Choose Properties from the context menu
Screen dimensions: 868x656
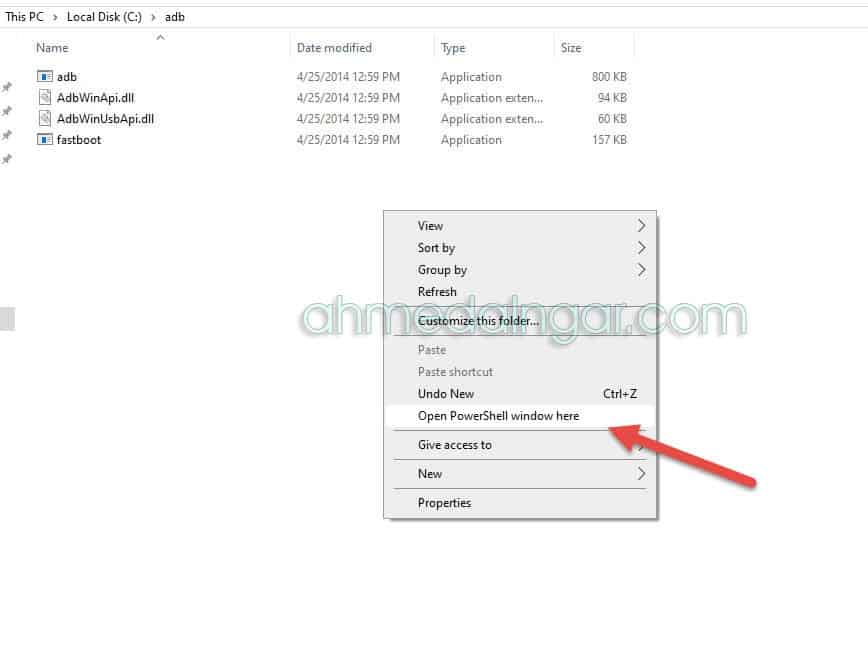click(x=520, y=503)
